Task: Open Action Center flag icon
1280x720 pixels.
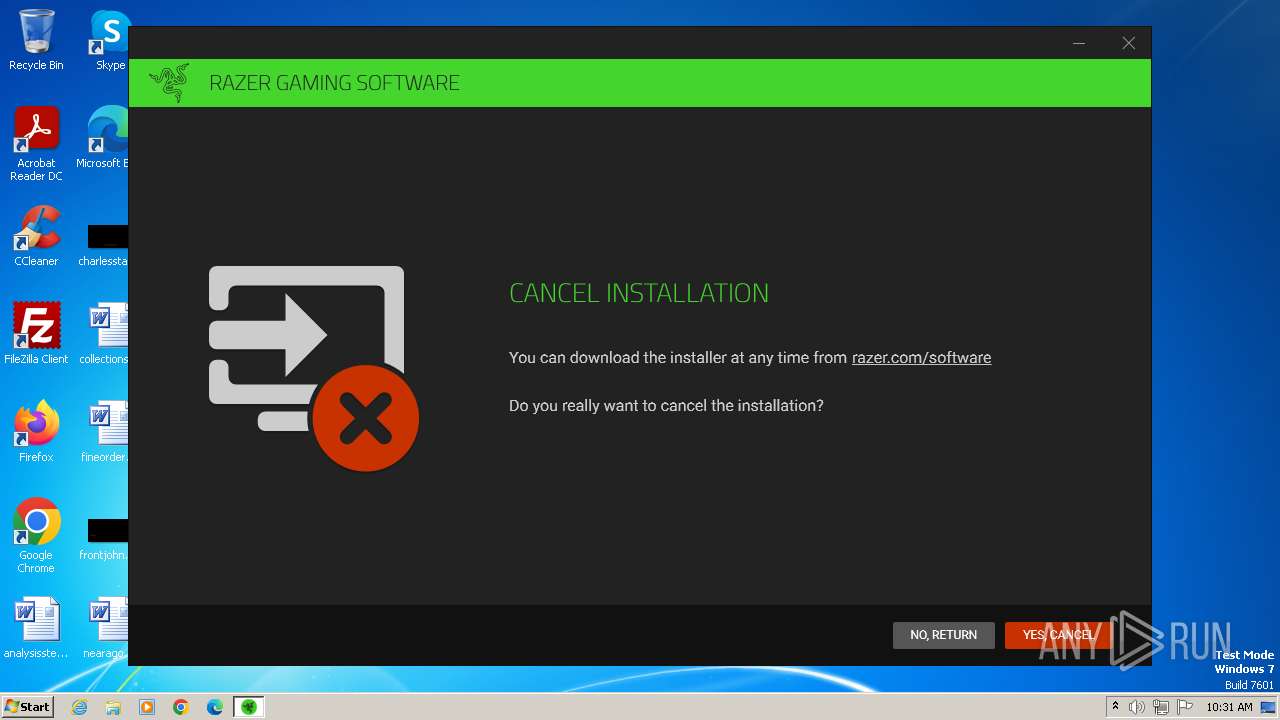Action: (x=1185, y=707)
